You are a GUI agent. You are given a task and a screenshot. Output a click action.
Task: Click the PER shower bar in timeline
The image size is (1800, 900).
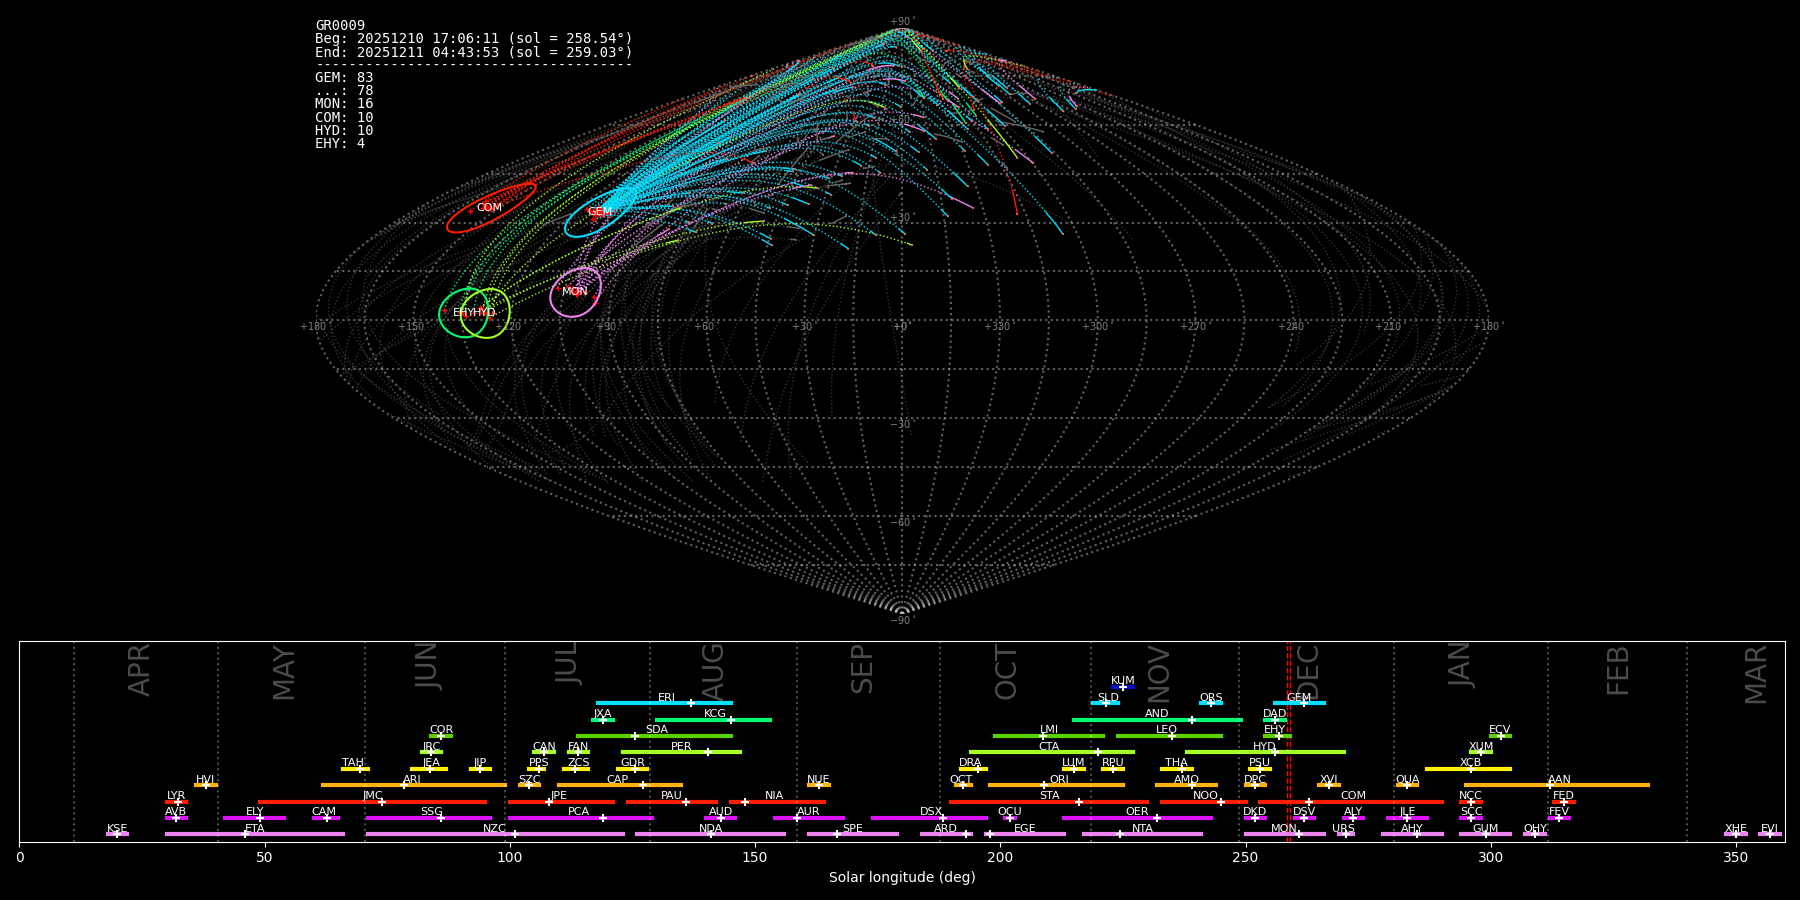[x=681, y=752]
